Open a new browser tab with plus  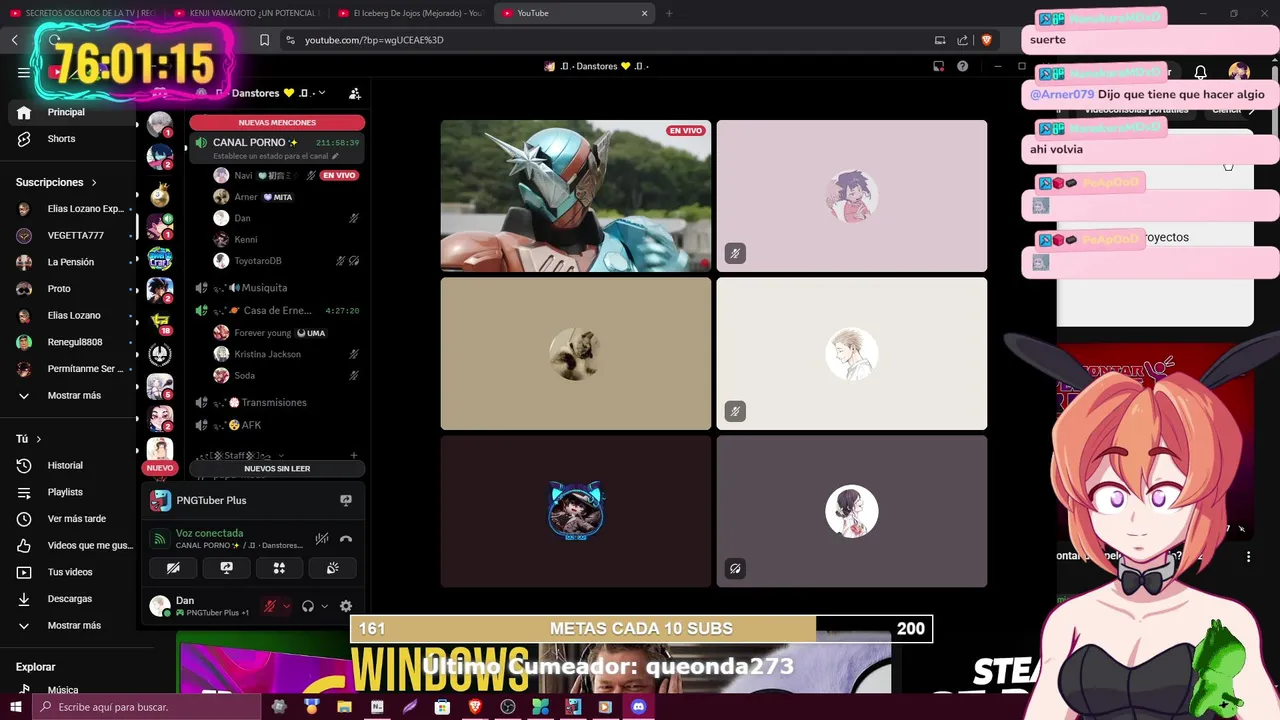(669, 13)
